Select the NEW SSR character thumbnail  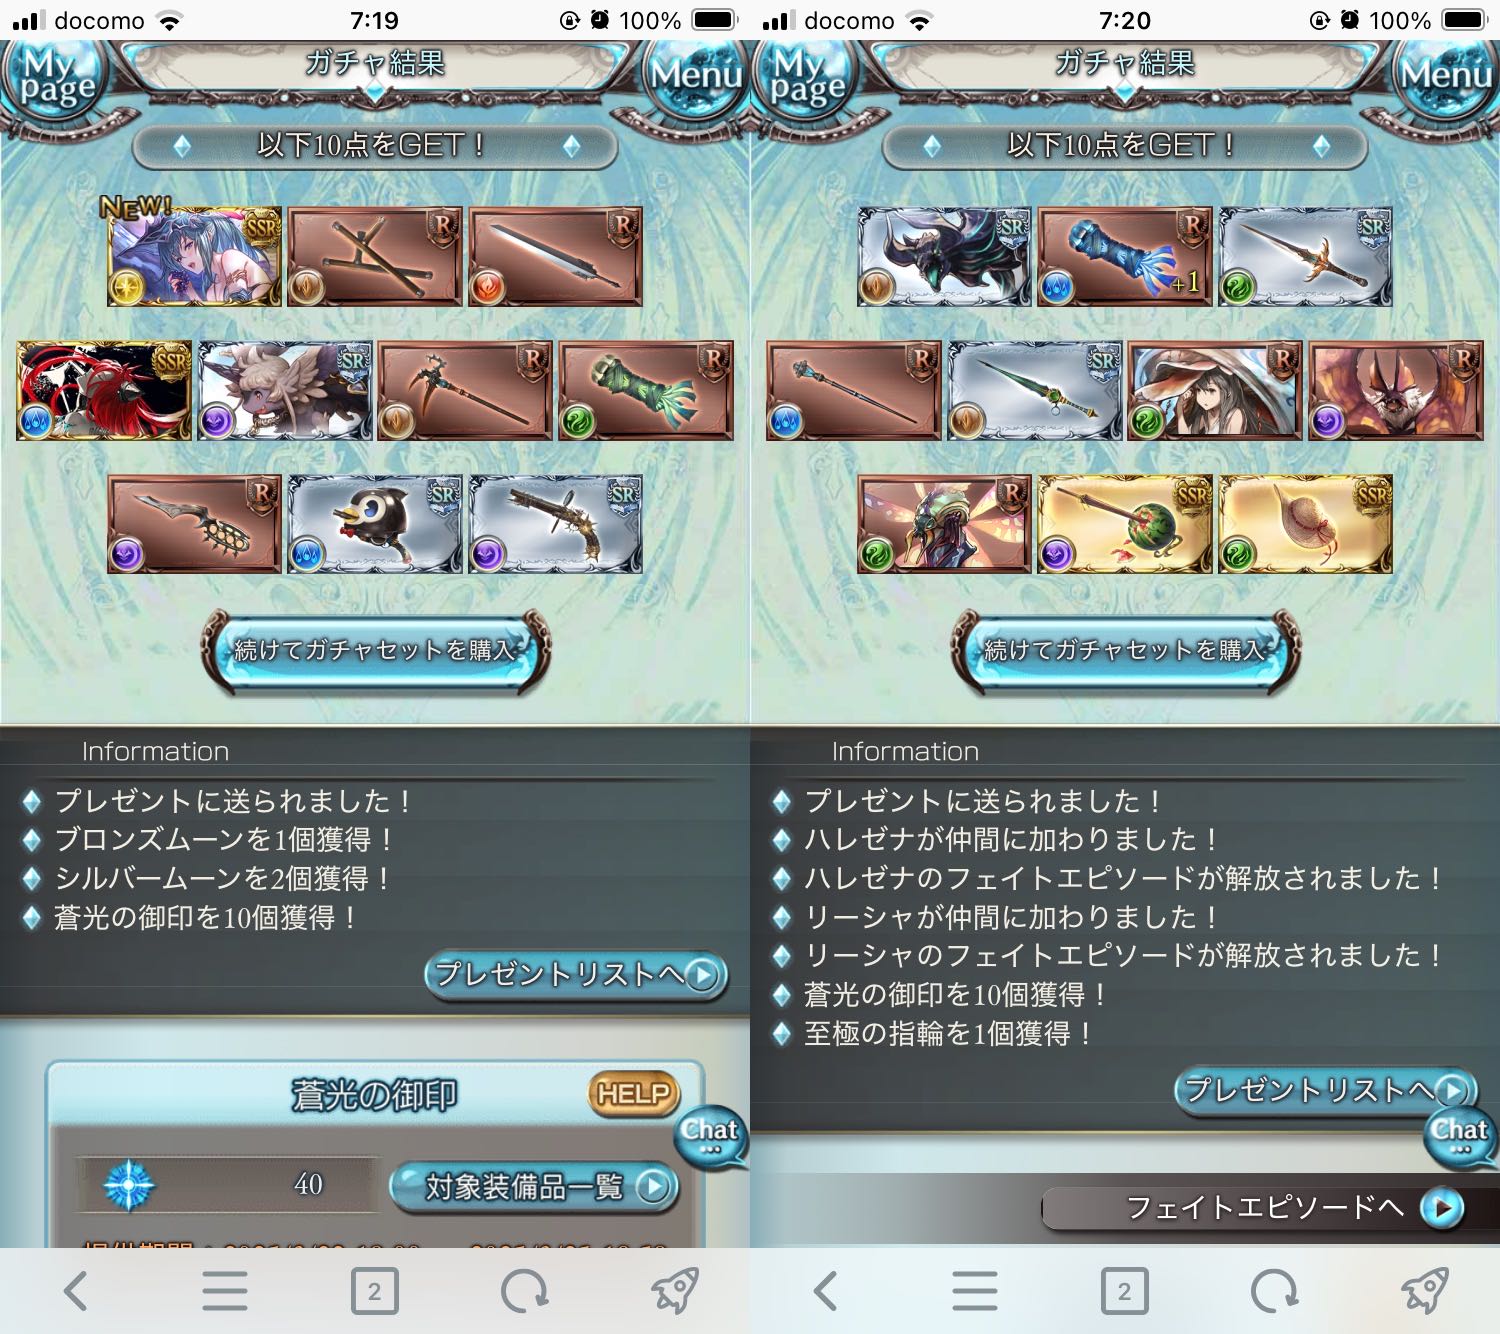pyautogui.click(x=195, y=257)
